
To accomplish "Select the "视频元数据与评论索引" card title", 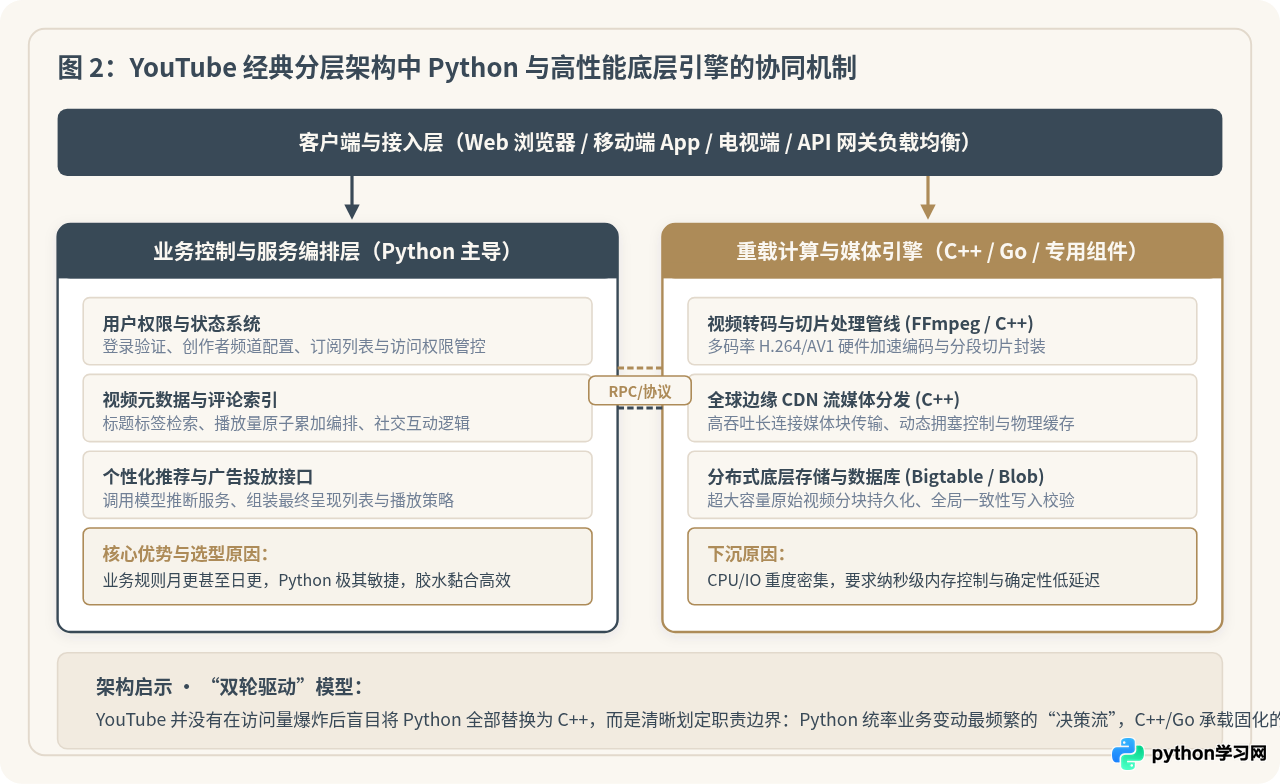I will click(190, 400).
